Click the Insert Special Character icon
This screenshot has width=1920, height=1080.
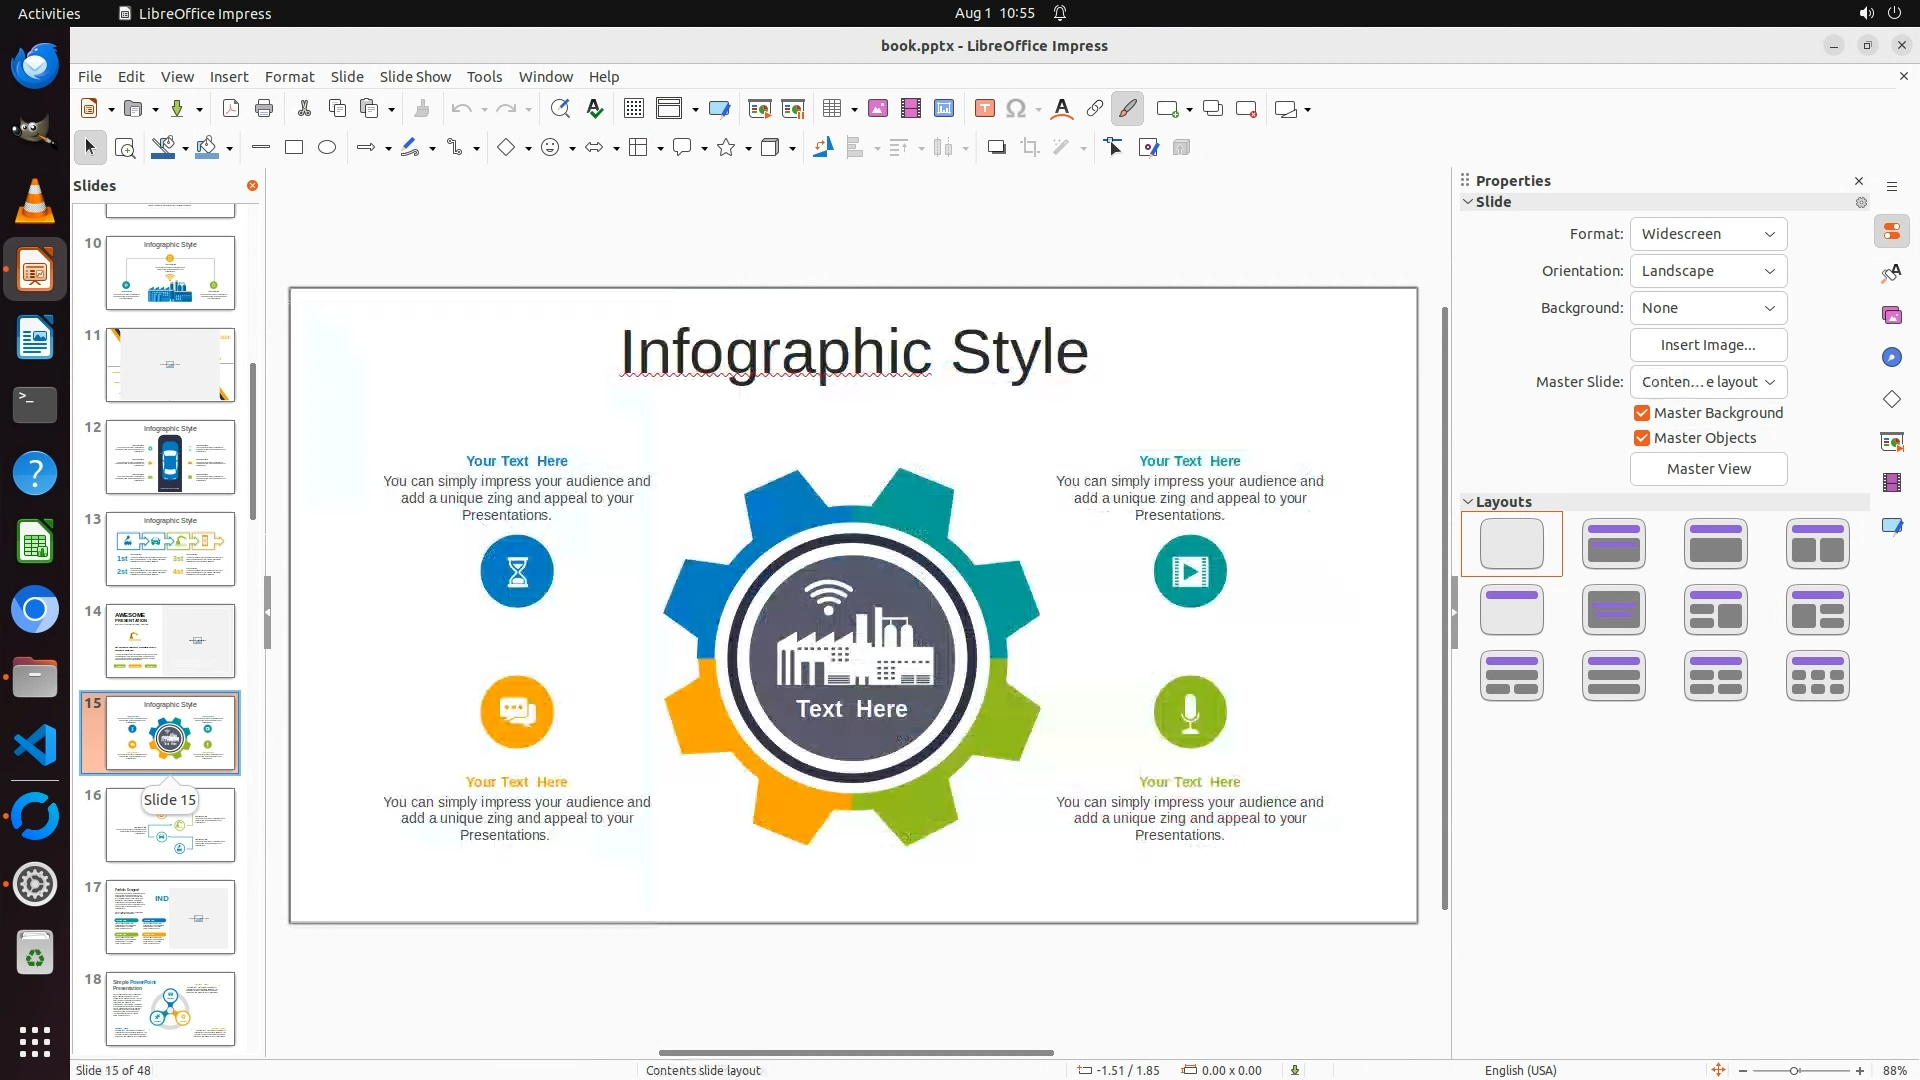(x=1016, y=109)
